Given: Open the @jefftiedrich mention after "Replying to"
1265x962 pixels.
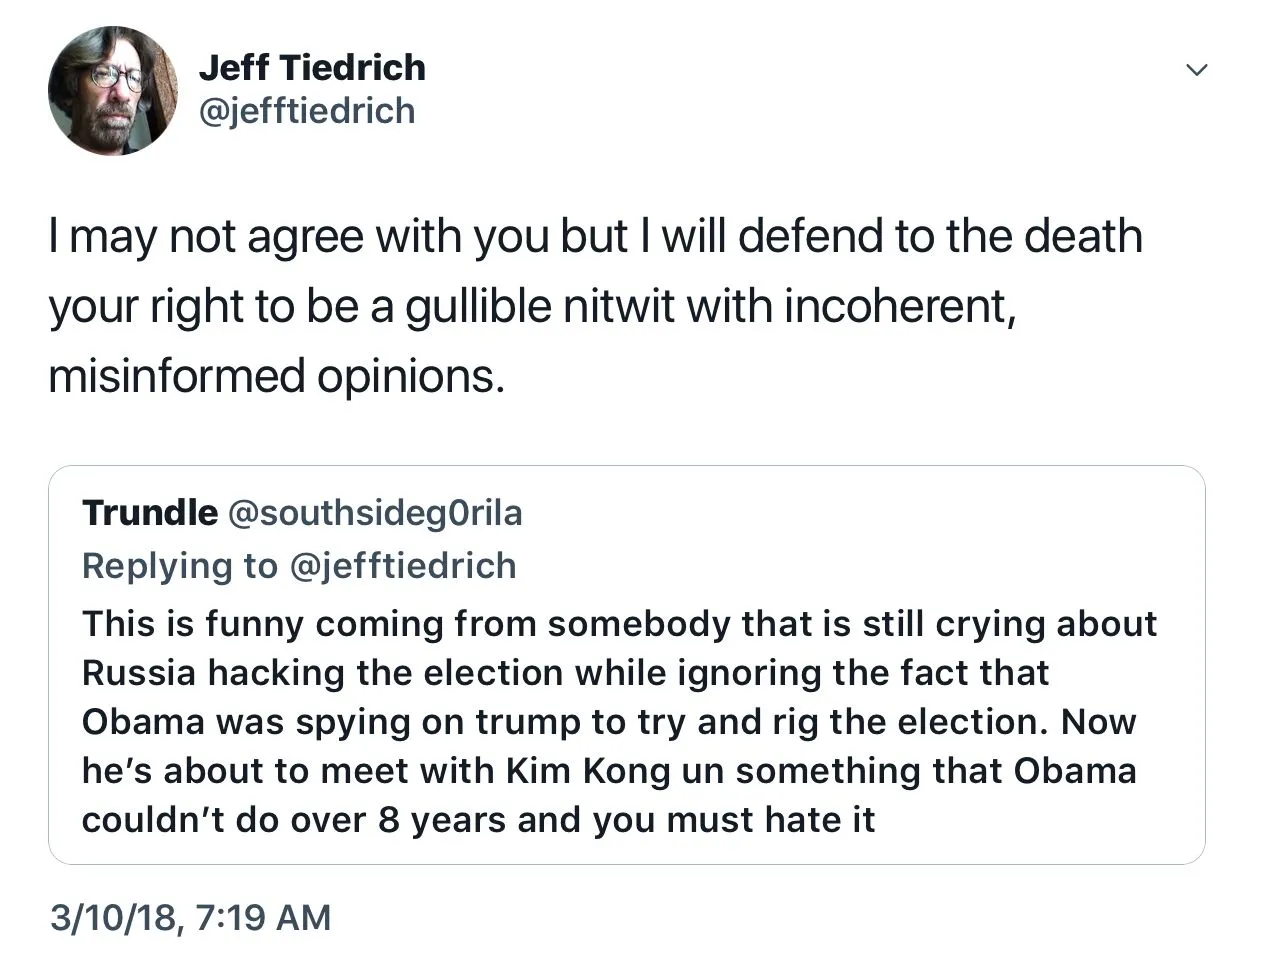Looking at the screenshot, I should click(403, 566).
